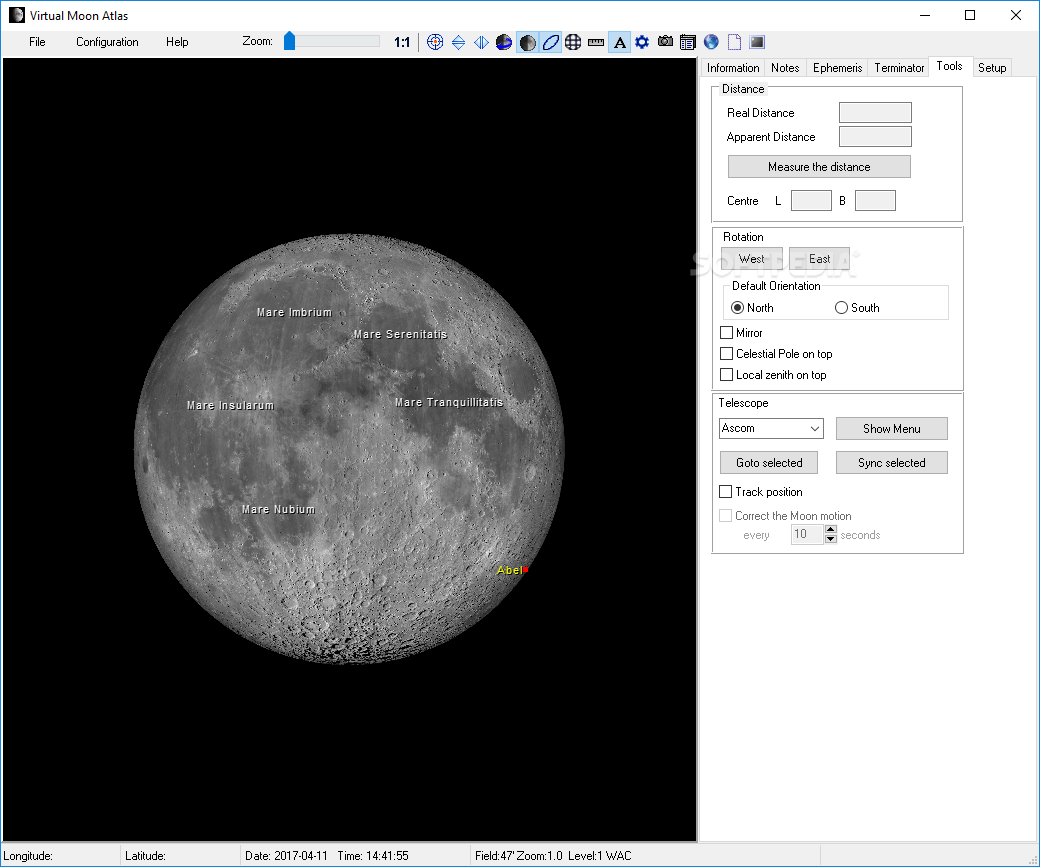Click the blue earth globe toolbar icon

[711, 42]
